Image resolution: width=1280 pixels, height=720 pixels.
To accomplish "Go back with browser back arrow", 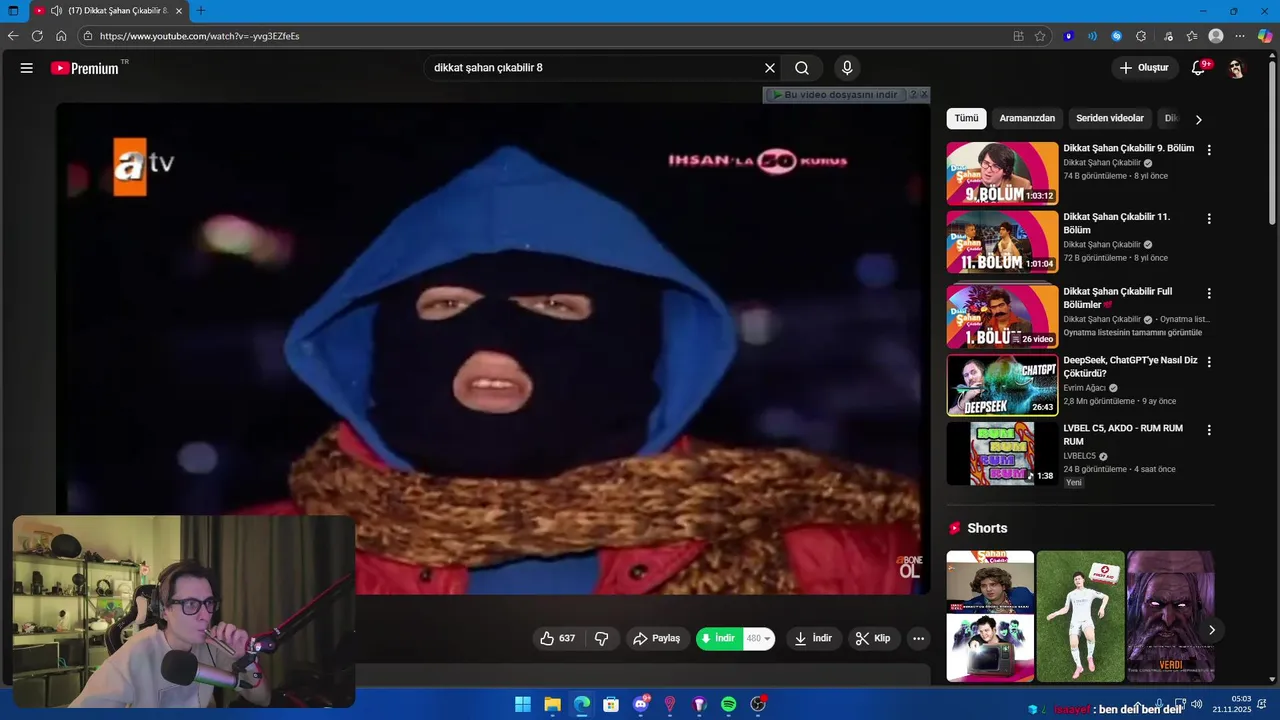I will pos(13,36).
